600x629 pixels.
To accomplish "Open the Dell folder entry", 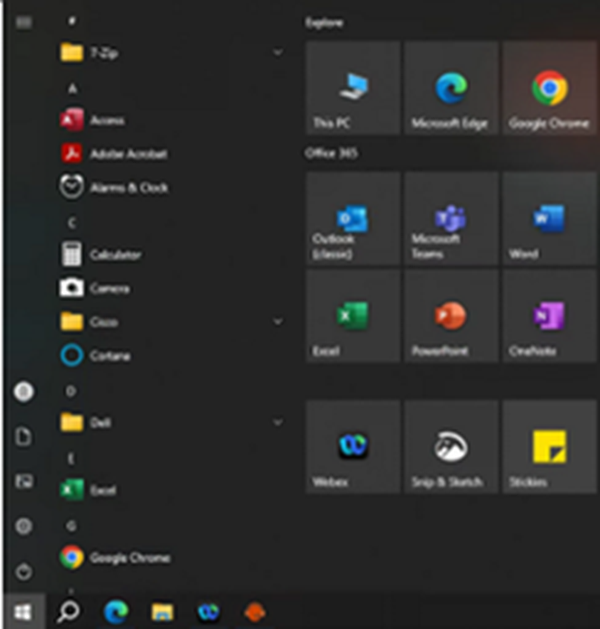I will pyautogui.click(x=172, y=422).
